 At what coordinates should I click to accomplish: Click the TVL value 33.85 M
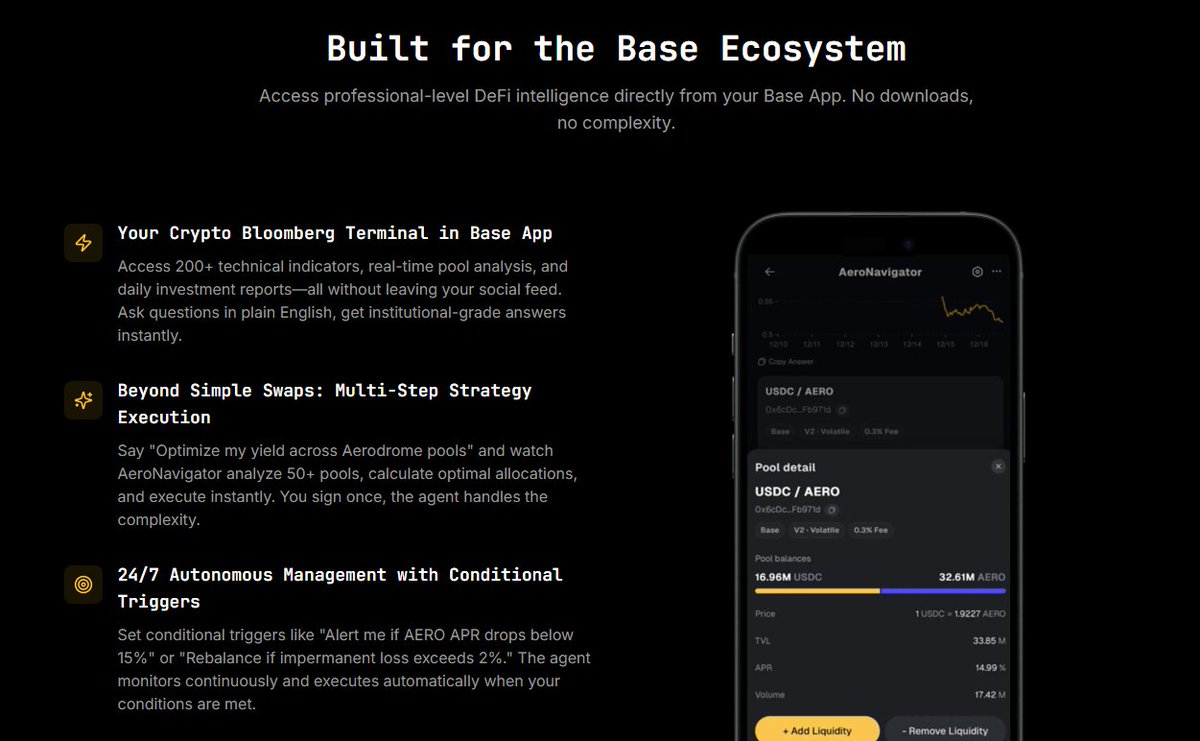tap(989, 641)
